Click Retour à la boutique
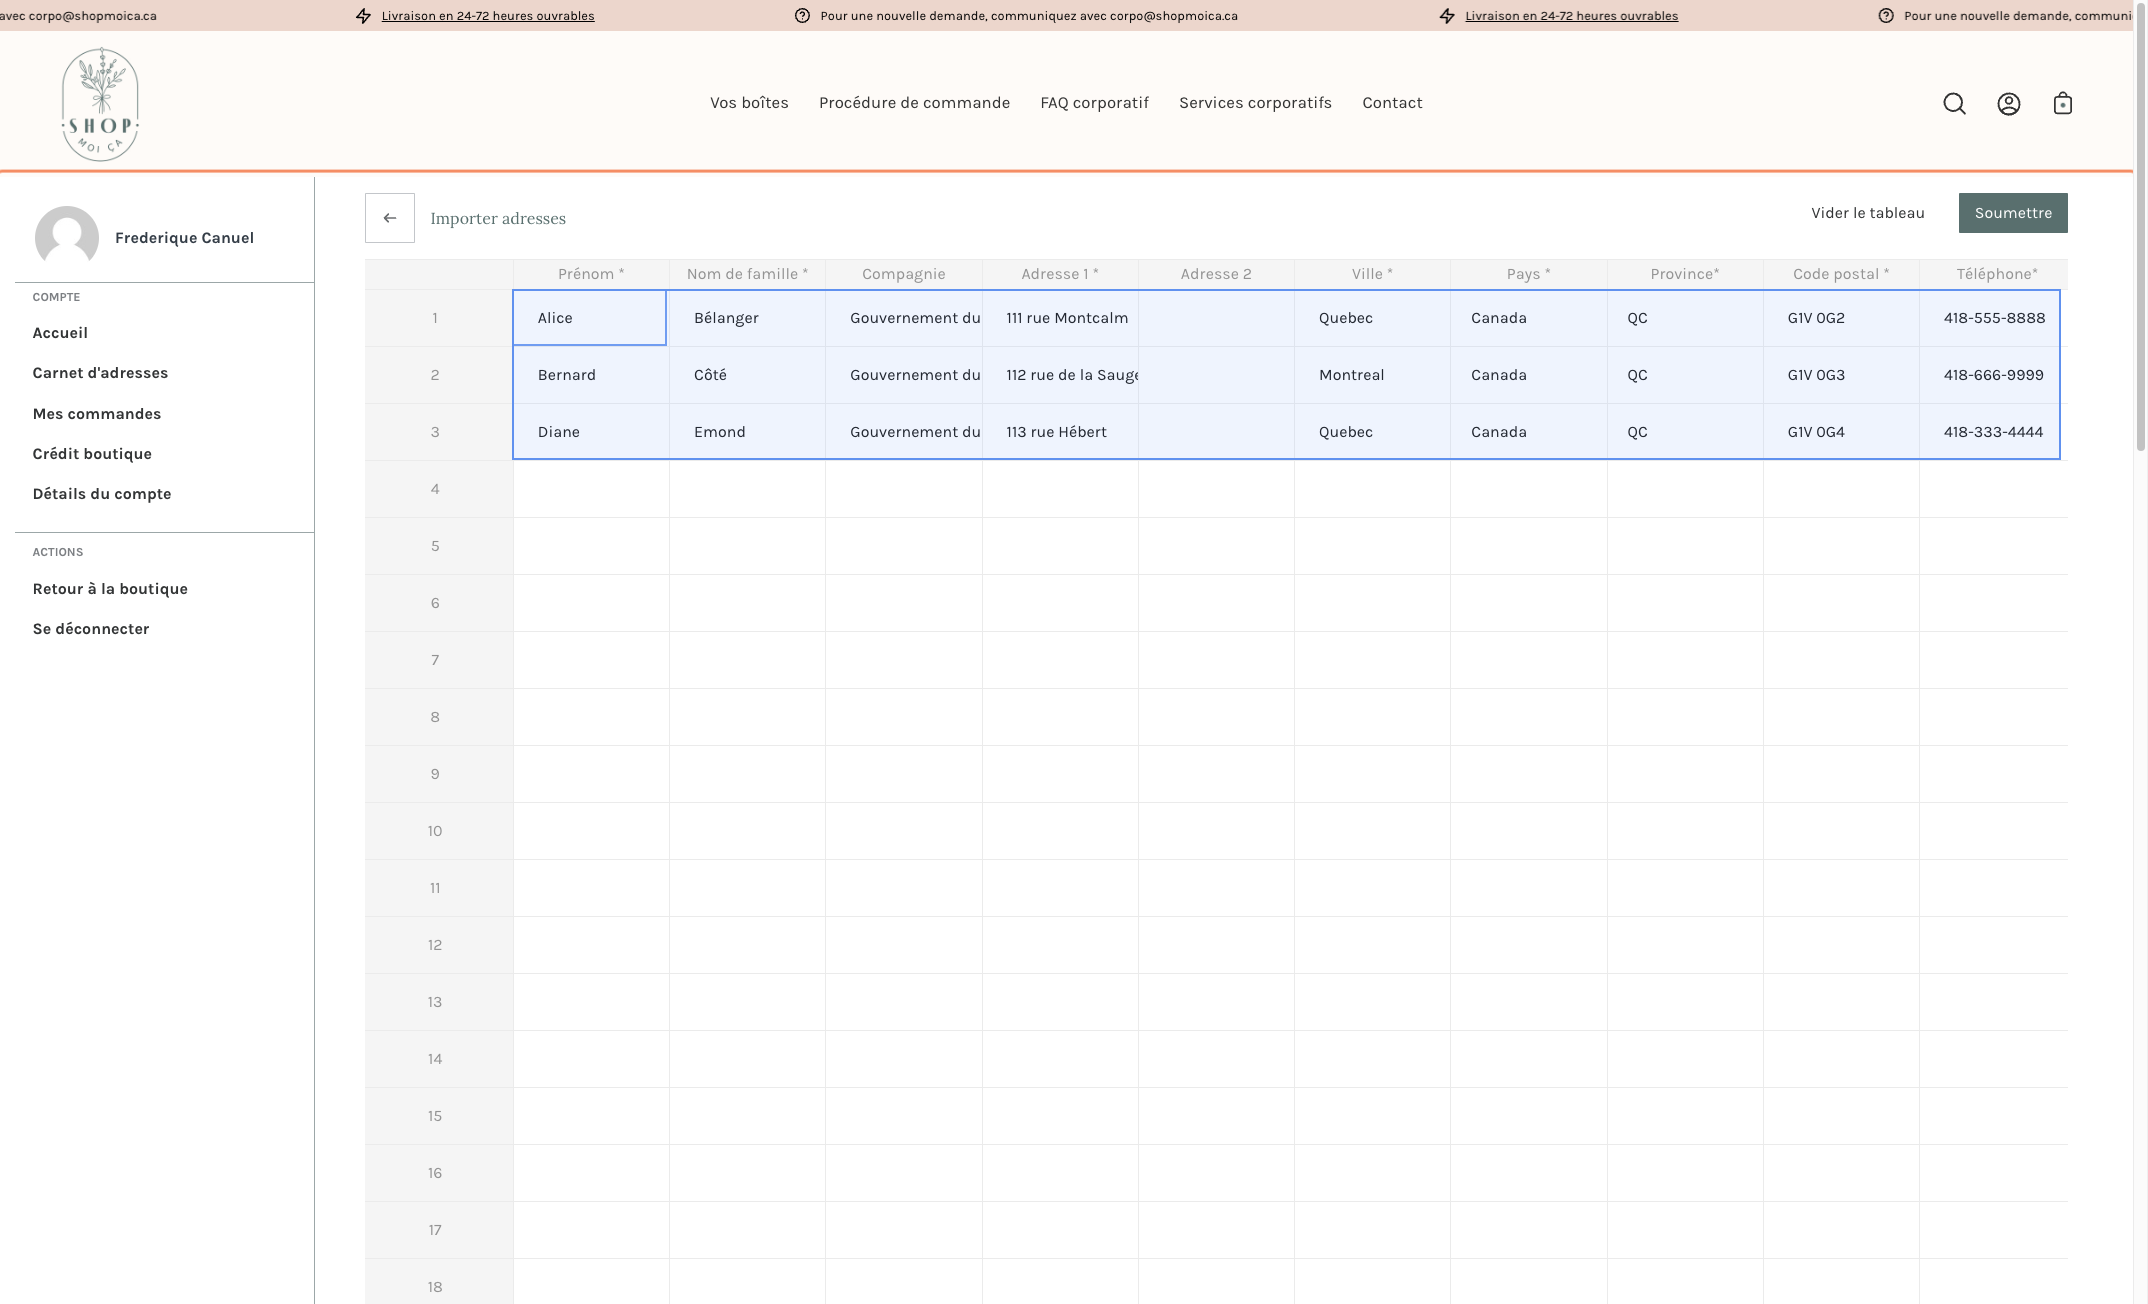 tap(110, 589)
